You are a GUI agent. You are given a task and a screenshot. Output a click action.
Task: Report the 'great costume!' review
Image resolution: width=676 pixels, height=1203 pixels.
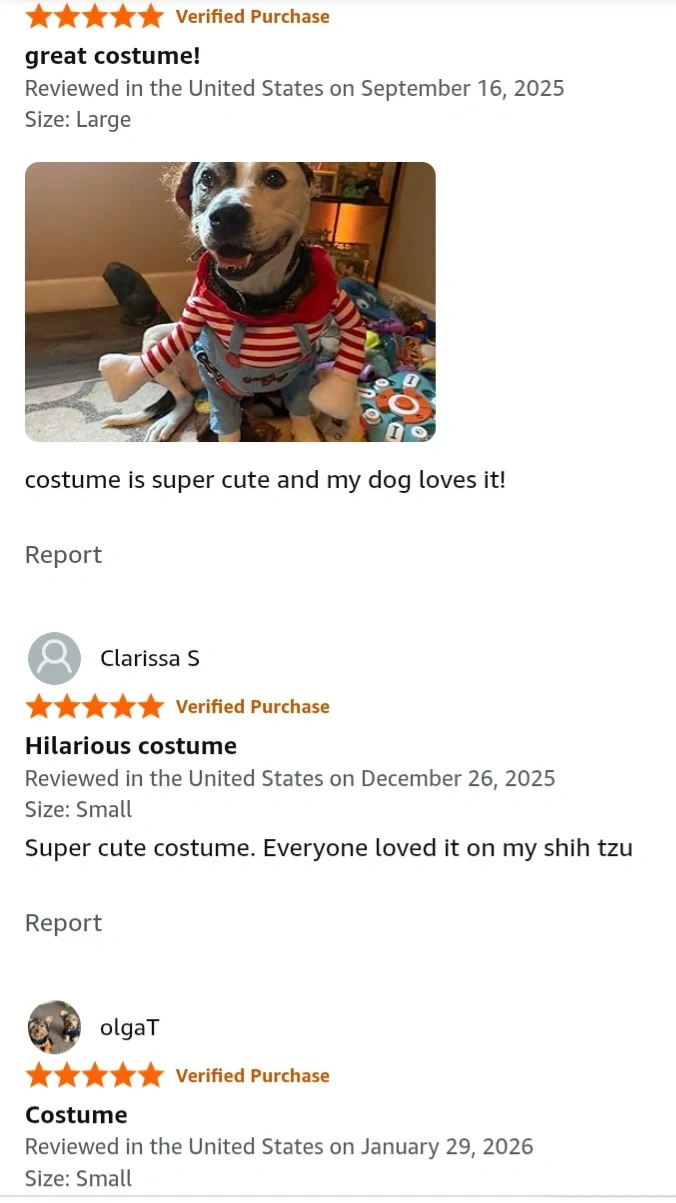click(x=63, y=555)
